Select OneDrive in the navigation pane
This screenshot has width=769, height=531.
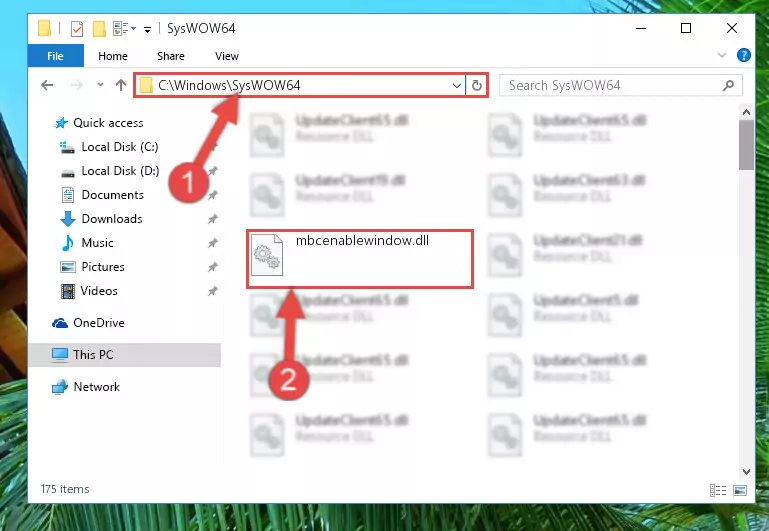[99, 323]
